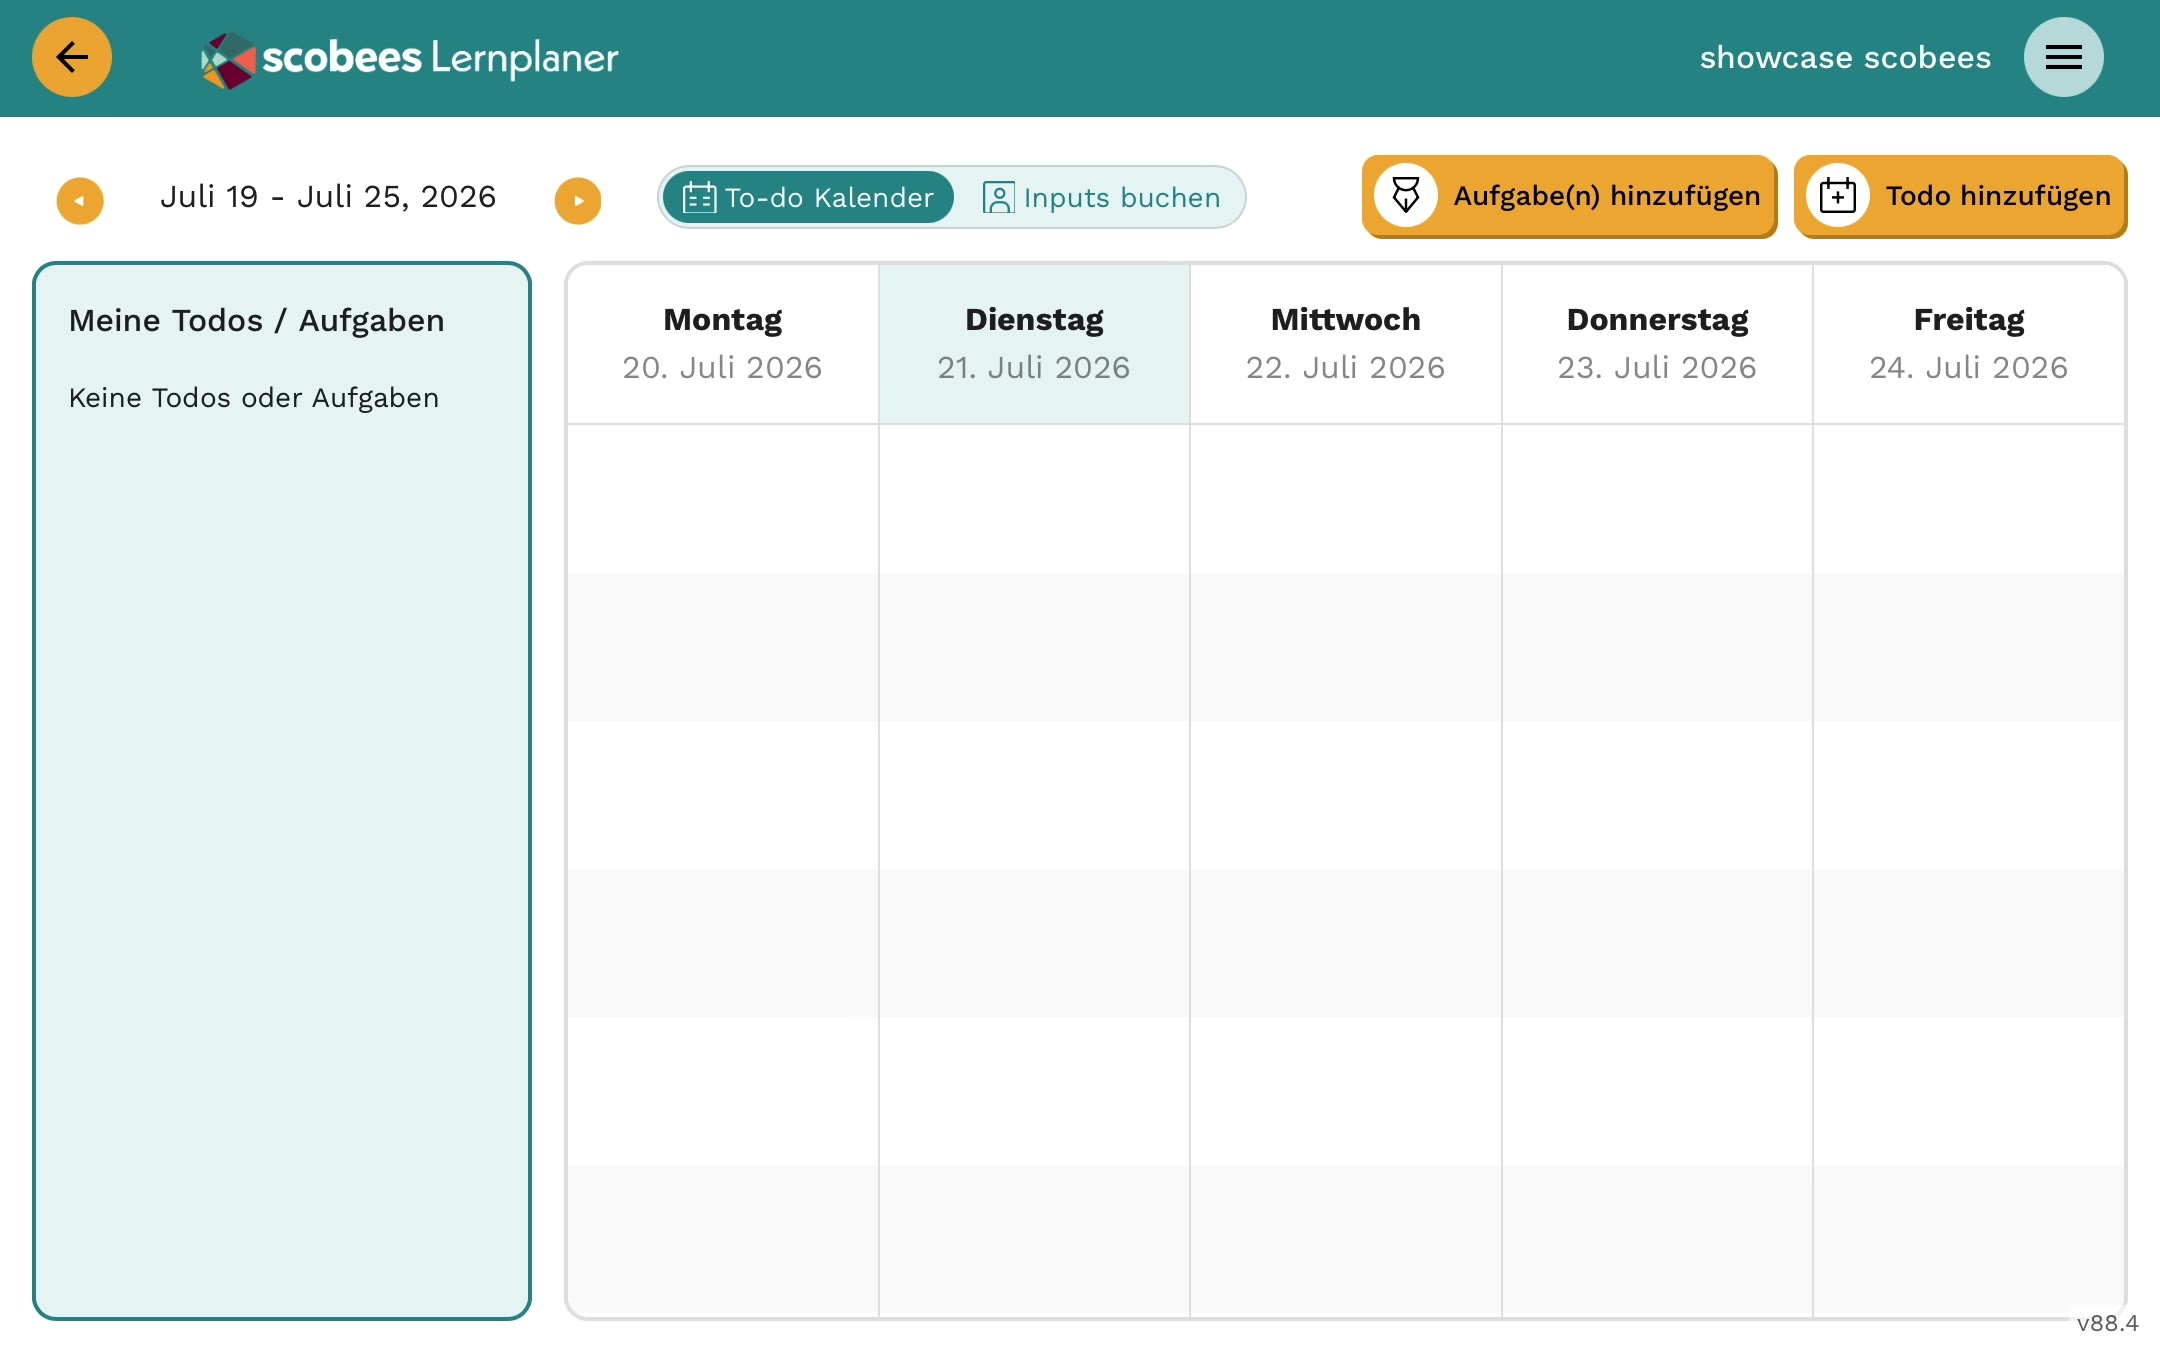Click showcase scobees user name

[x=1845, y=58]
